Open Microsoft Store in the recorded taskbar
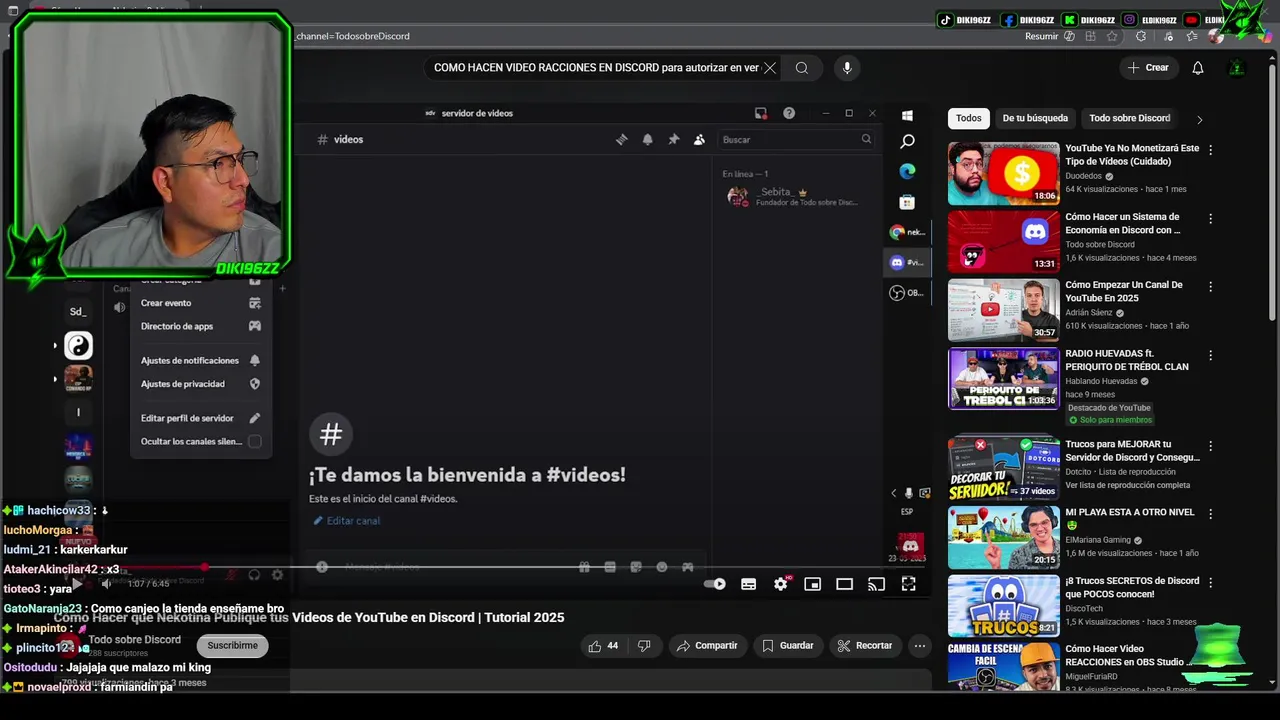This screenshot has width=1280, height=720. [907, 202]
